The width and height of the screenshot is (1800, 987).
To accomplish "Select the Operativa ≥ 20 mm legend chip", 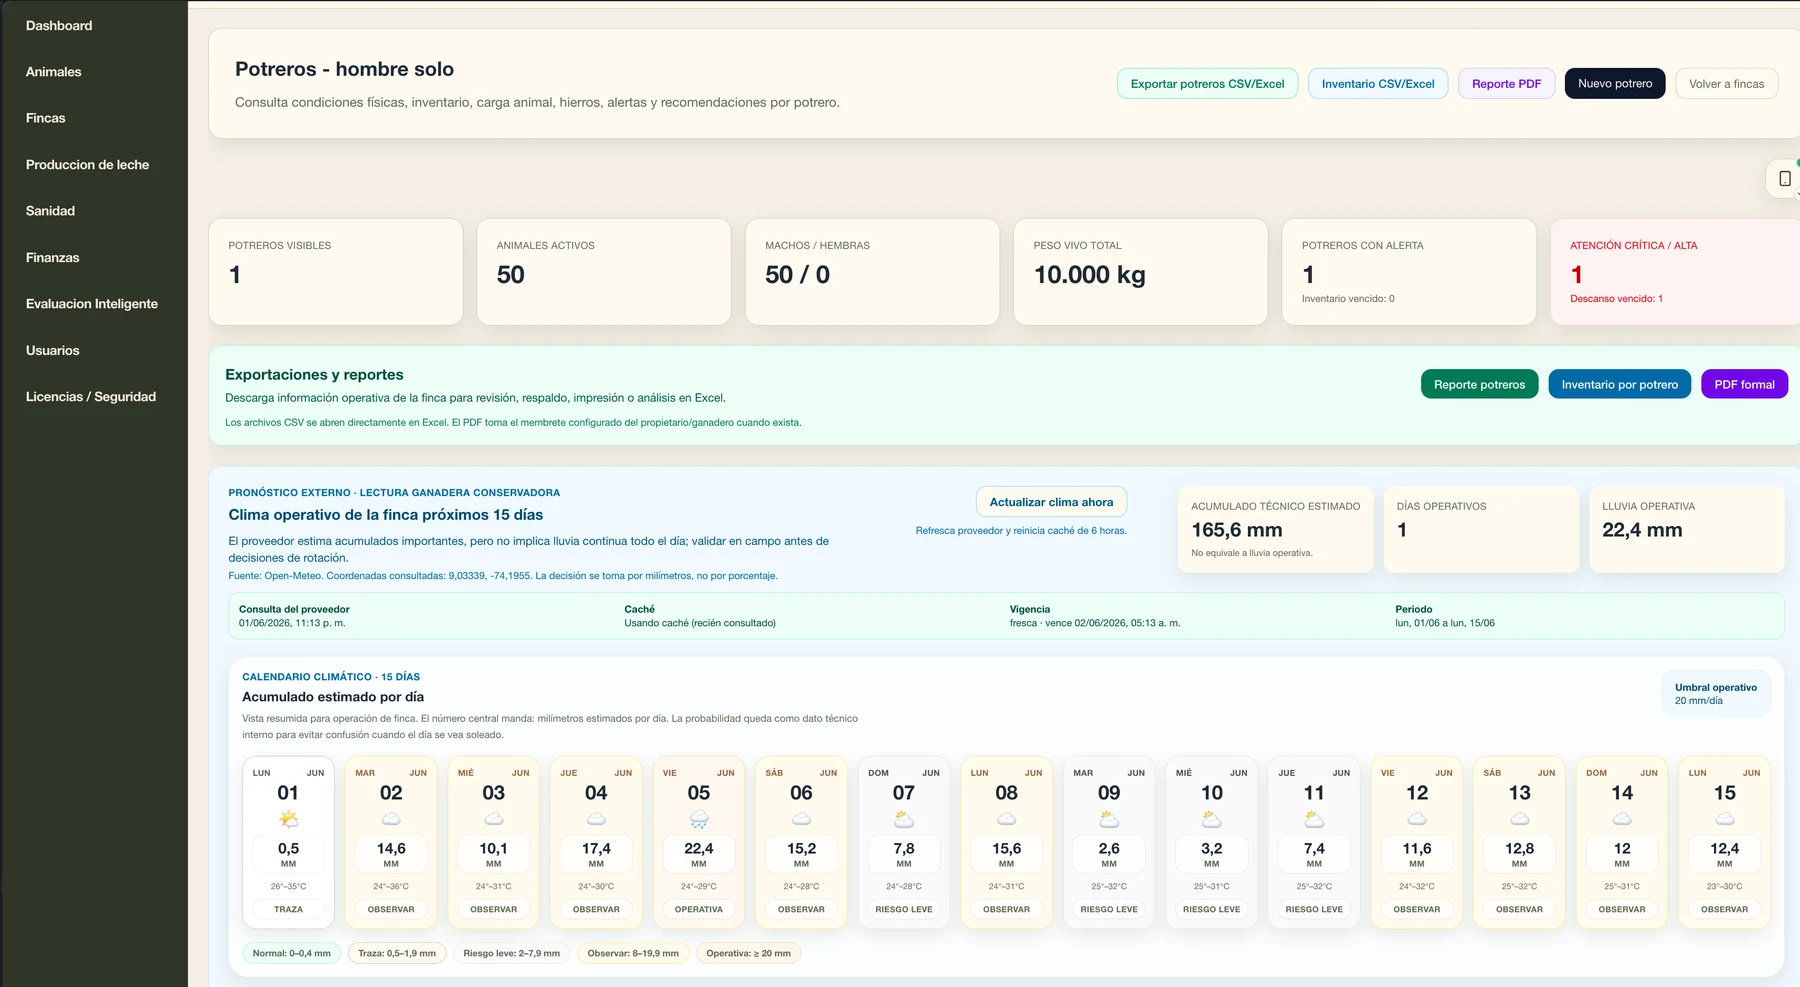I will tap(748, 953).
